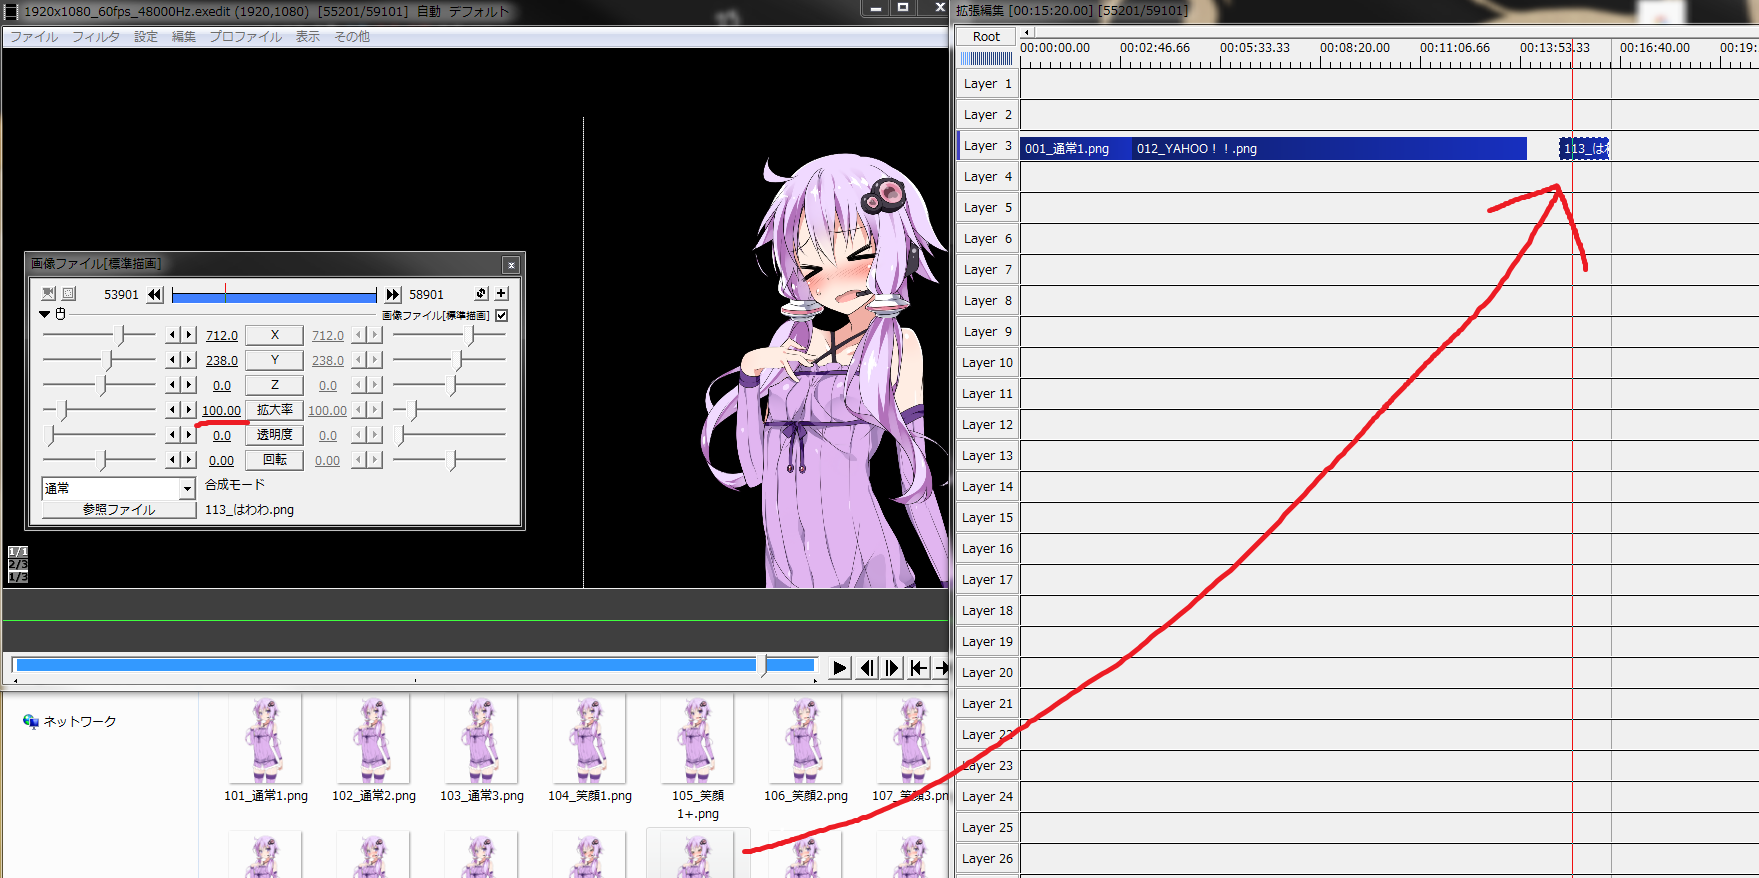This screenshot has height=878, width=1759.
Task: Click the object frame bar in settings dialog
Action: 274,295
